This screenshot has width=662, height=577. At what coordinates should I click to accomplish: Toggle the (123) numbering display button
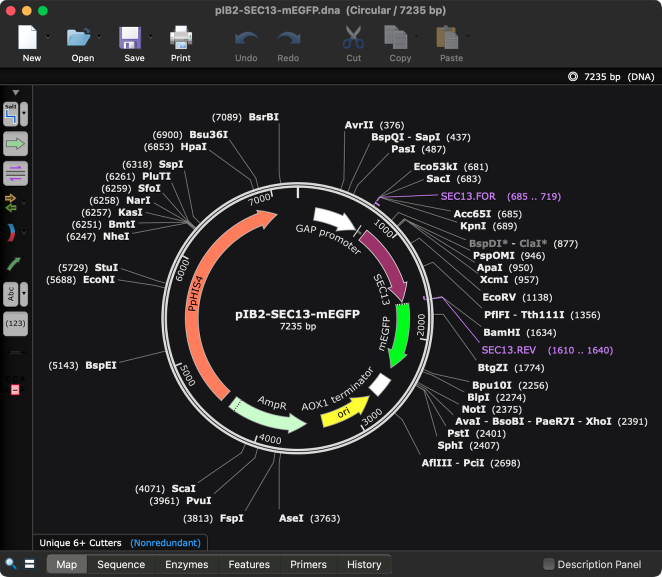point(14,324)
